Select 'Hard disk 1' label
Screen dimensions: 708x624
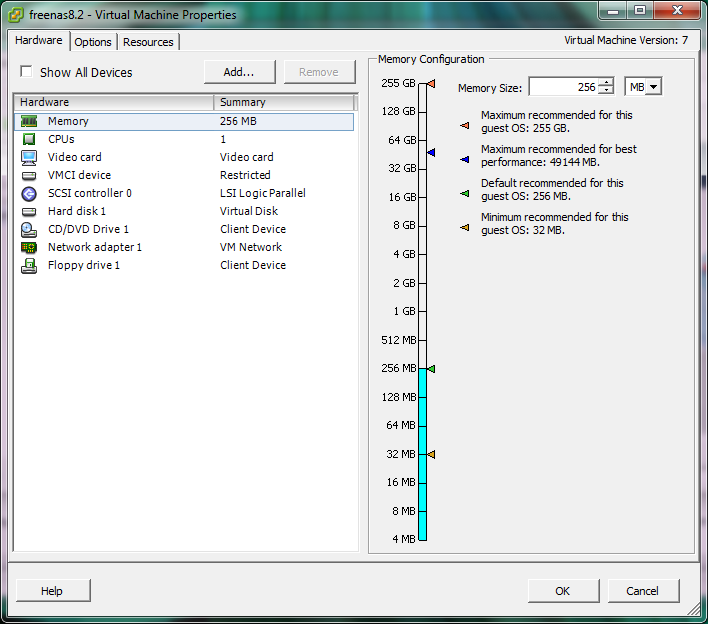click(77, 211)
